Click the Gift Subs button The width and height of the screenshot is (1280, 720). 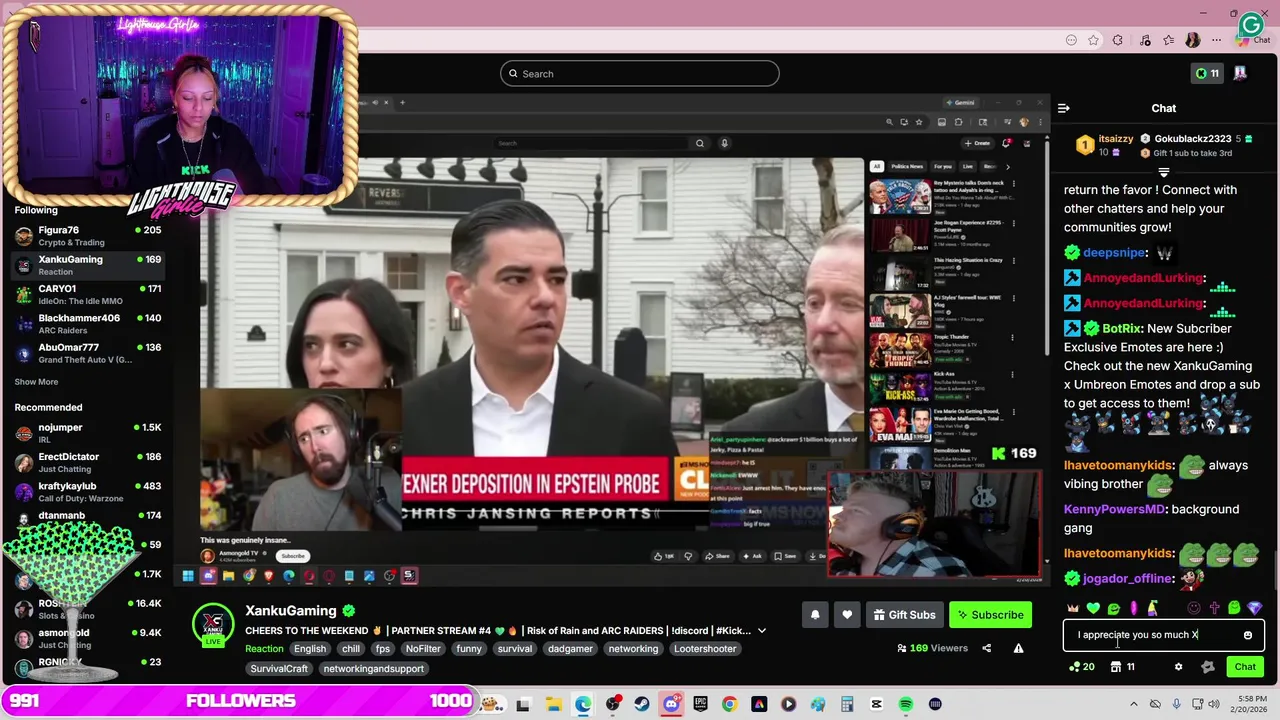tap(904, 615)
